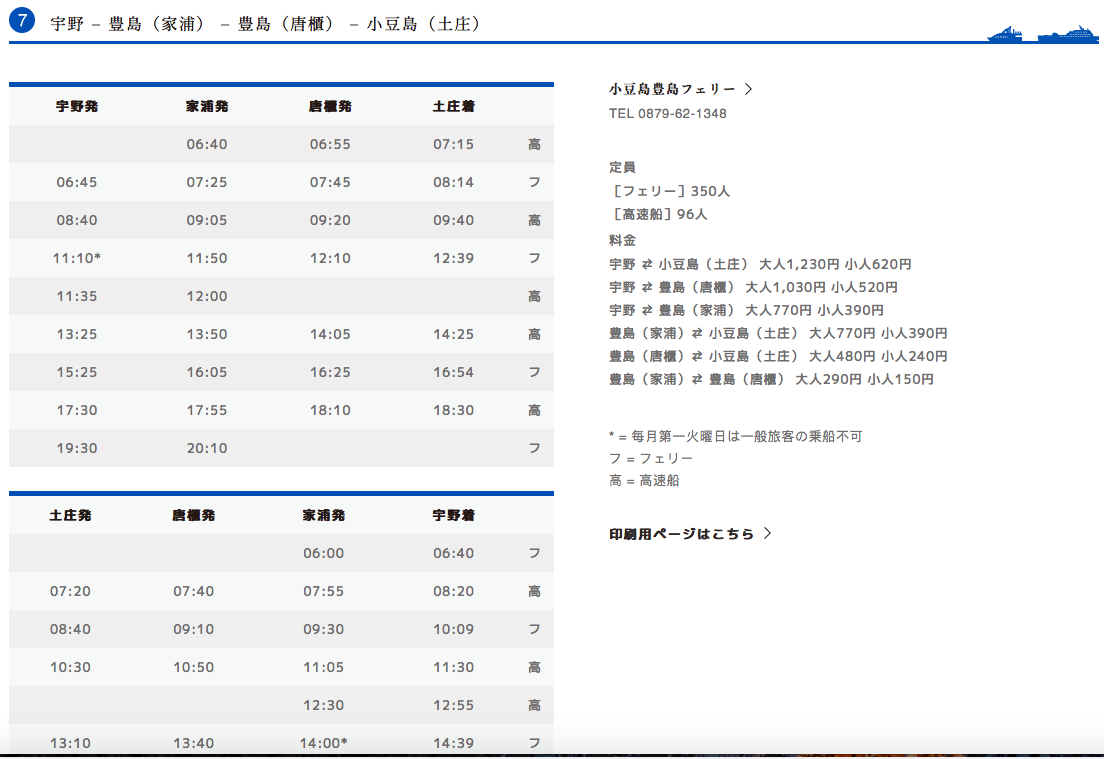Click the phone number 0879-62-1348

click(667, 113)
